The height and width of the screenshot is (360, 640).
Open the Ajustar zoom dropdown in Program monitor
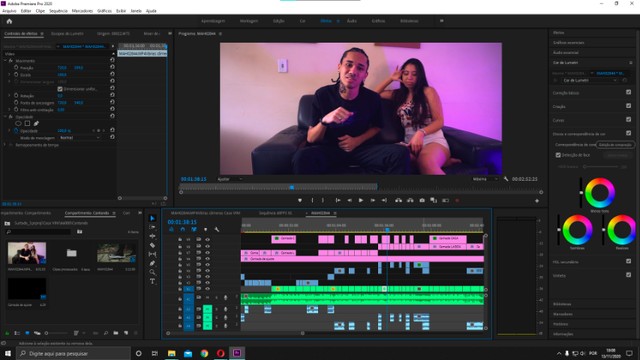229,179
